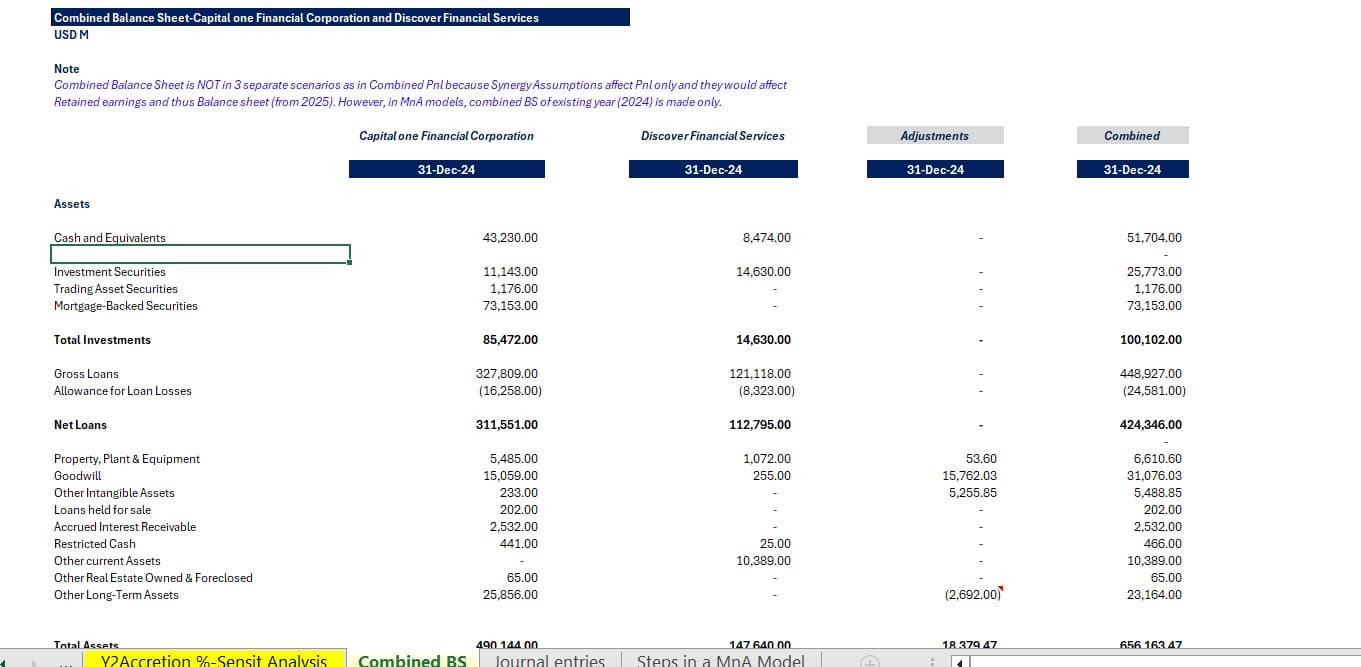This screenshot has width=1361, height=667.
Task: Select the Other current Assets label
Action: tap(107, 561)
